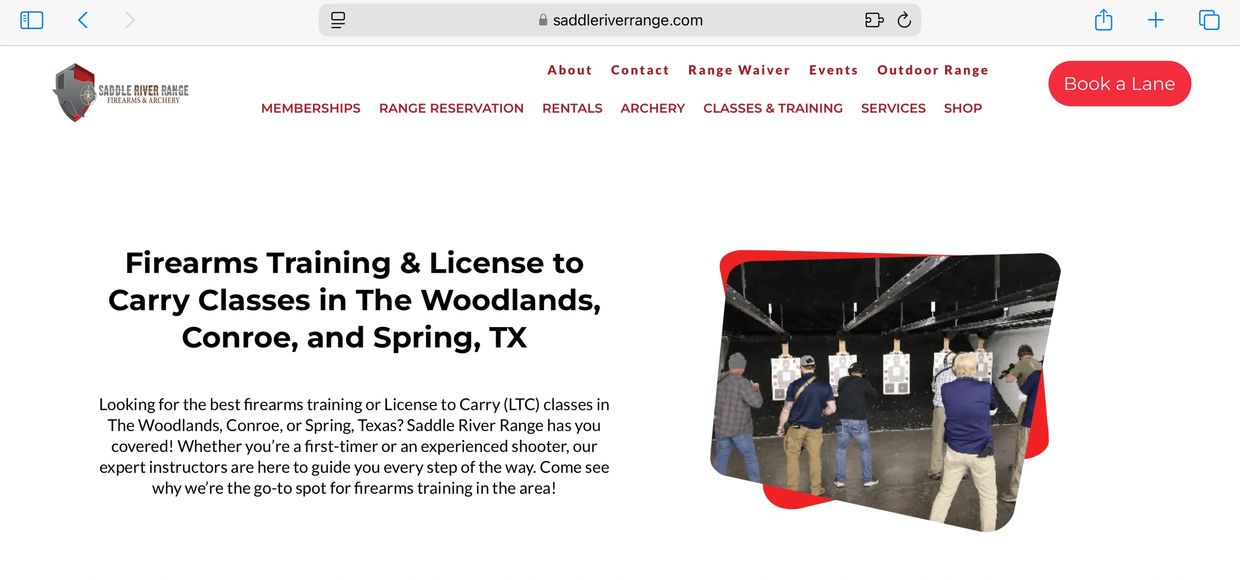The image size is (1240, 580).
Task: Show the Safari sidebar
Action: pos(32,20)
